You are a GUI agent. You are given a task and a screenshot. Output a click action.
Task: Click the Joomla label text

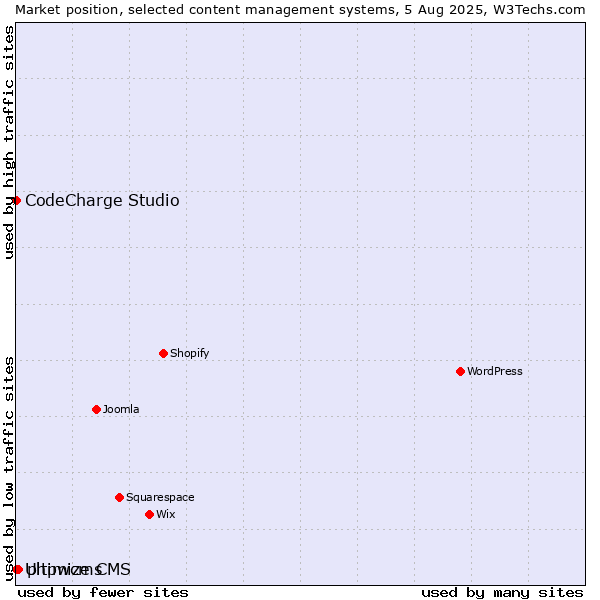121,409
